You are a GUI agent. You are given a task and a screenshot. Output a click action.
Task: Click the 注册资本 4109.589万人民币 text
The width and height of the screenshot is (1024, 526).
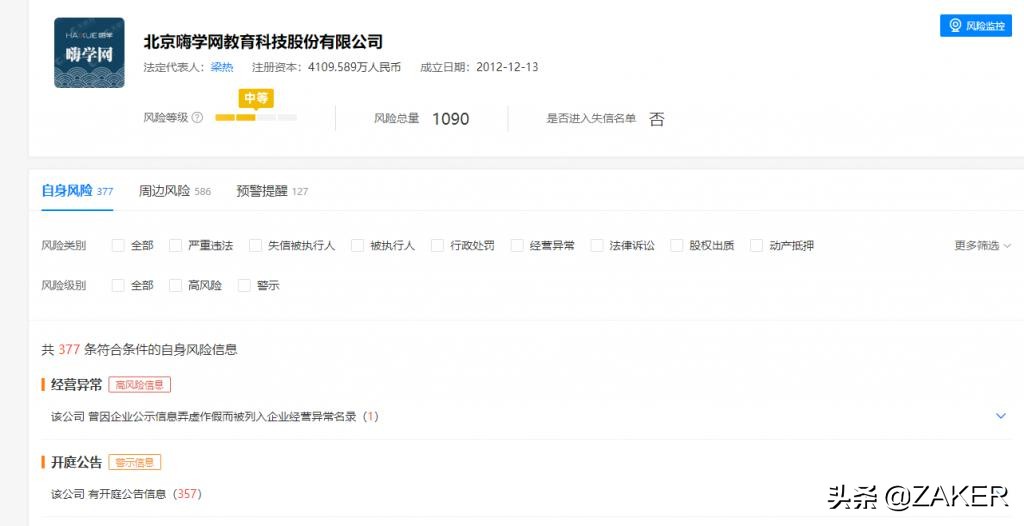point(327,67)
